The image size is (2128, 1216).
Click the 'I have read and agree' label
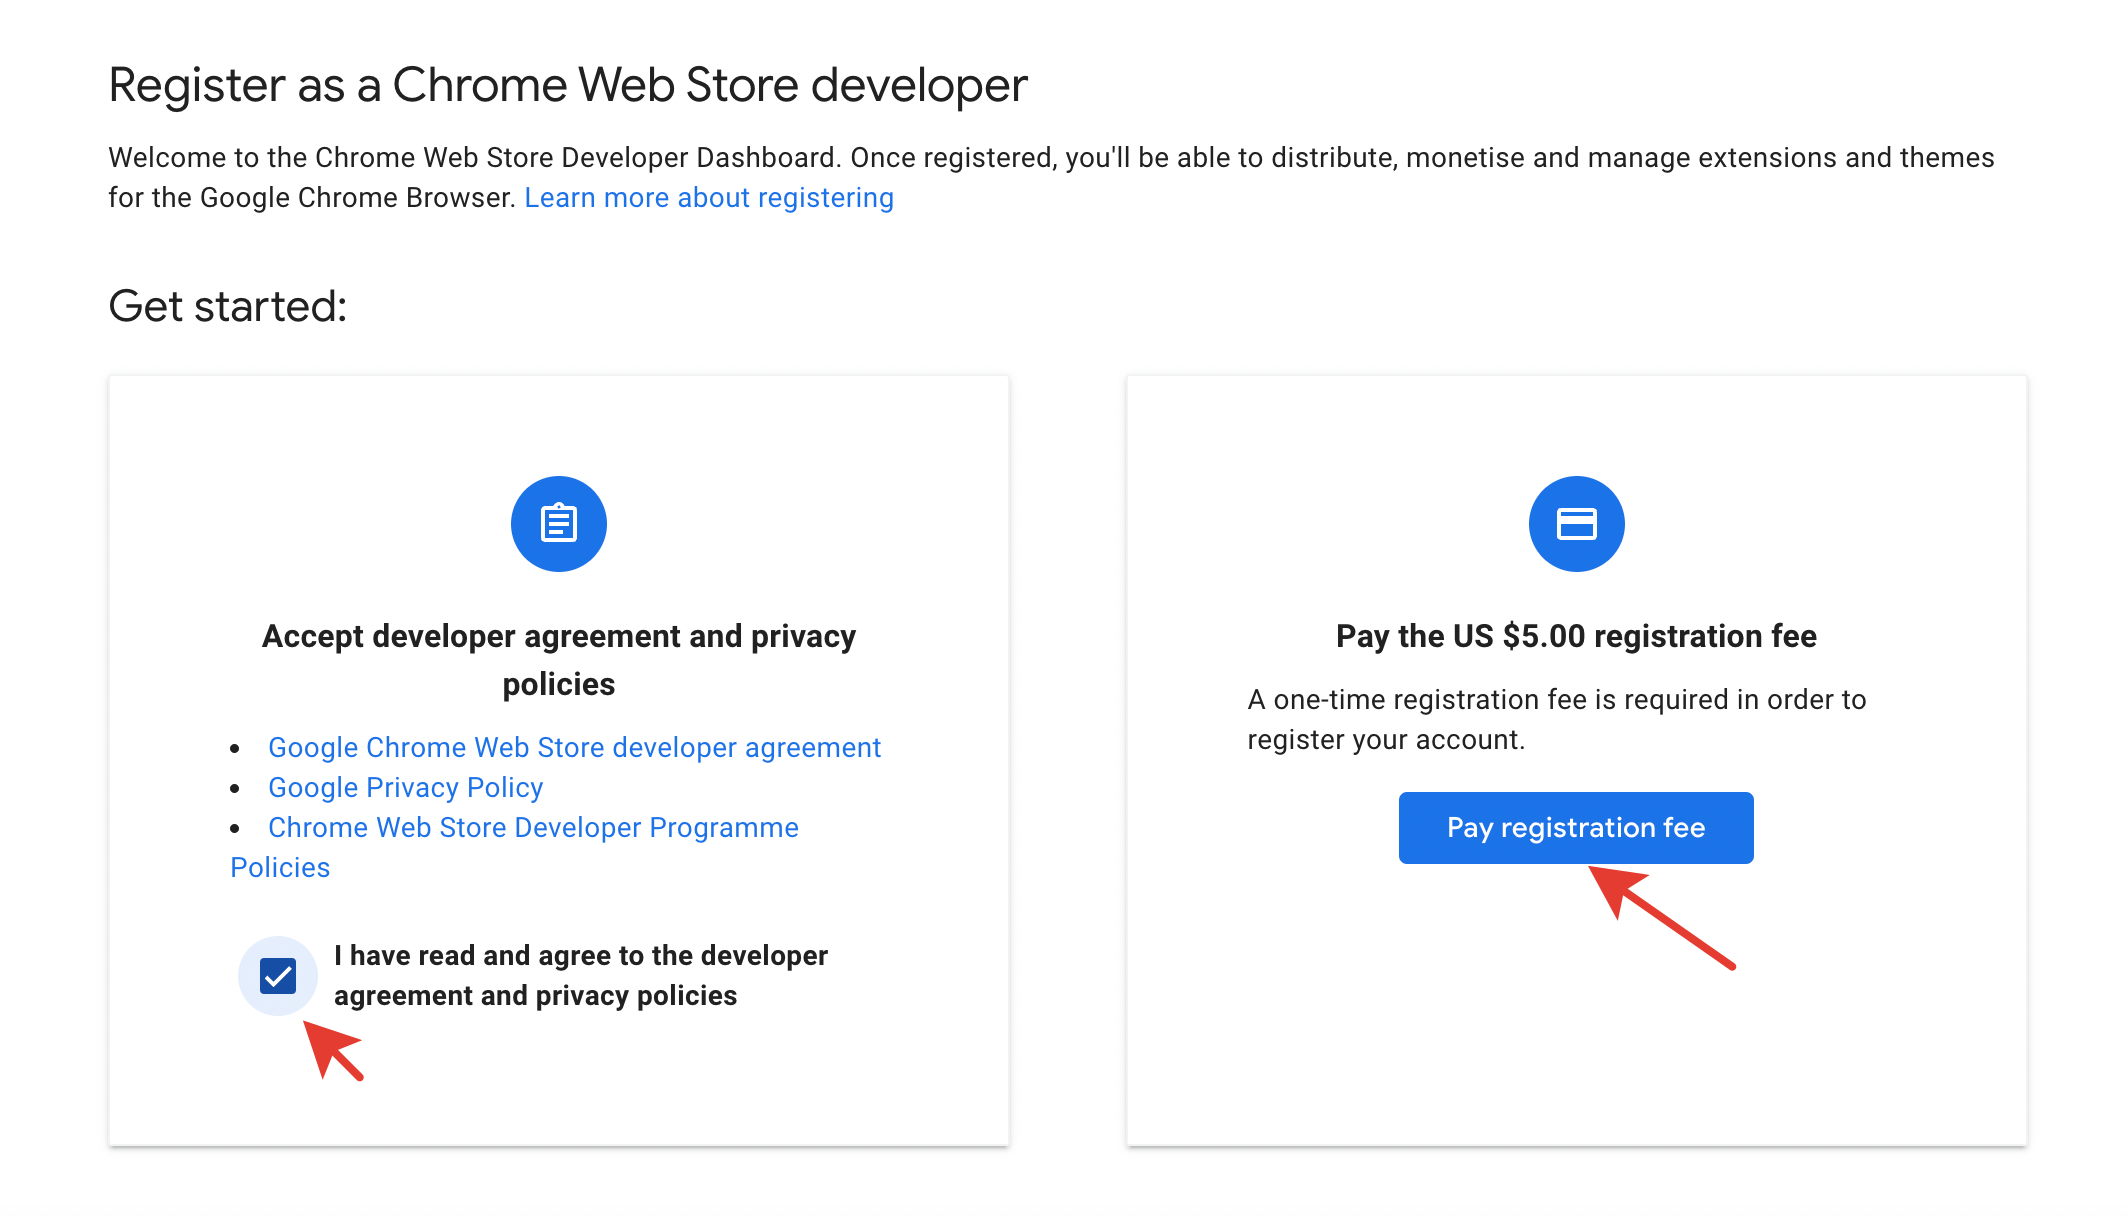coord(580,975)
